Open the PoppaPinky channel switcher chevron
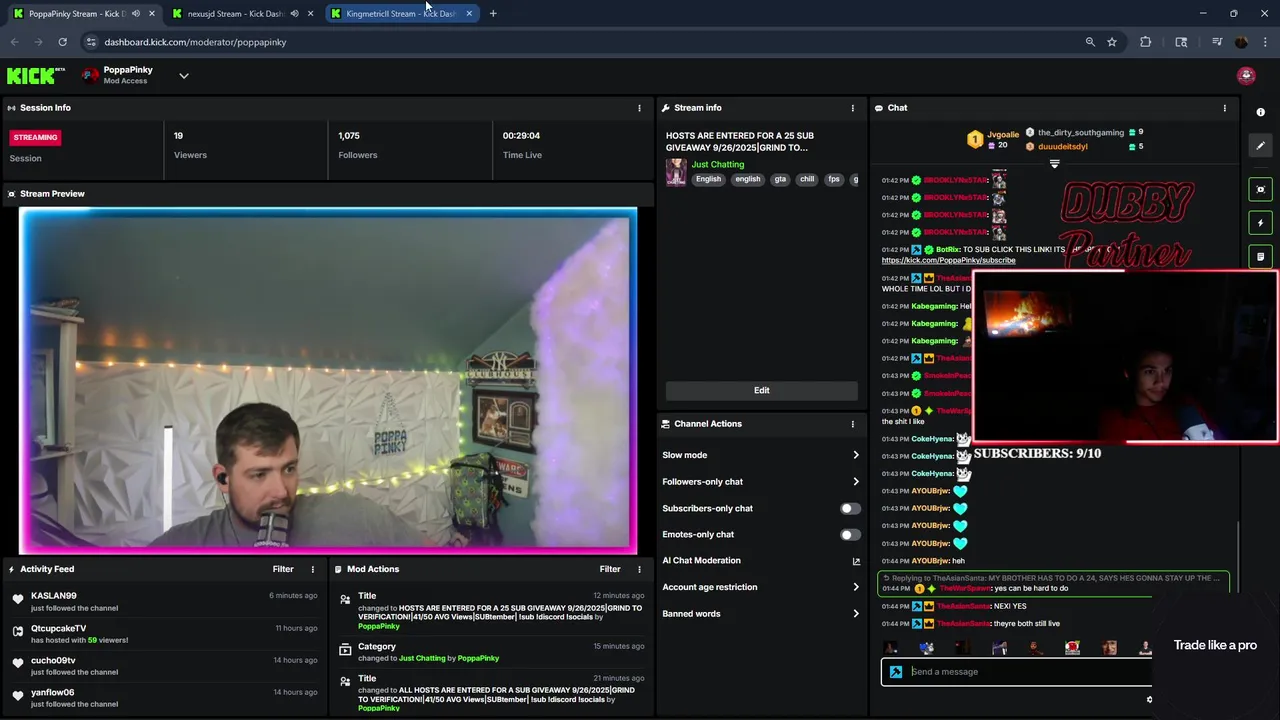This screenshot has height=720, width=1280. (x=183, y=76)
